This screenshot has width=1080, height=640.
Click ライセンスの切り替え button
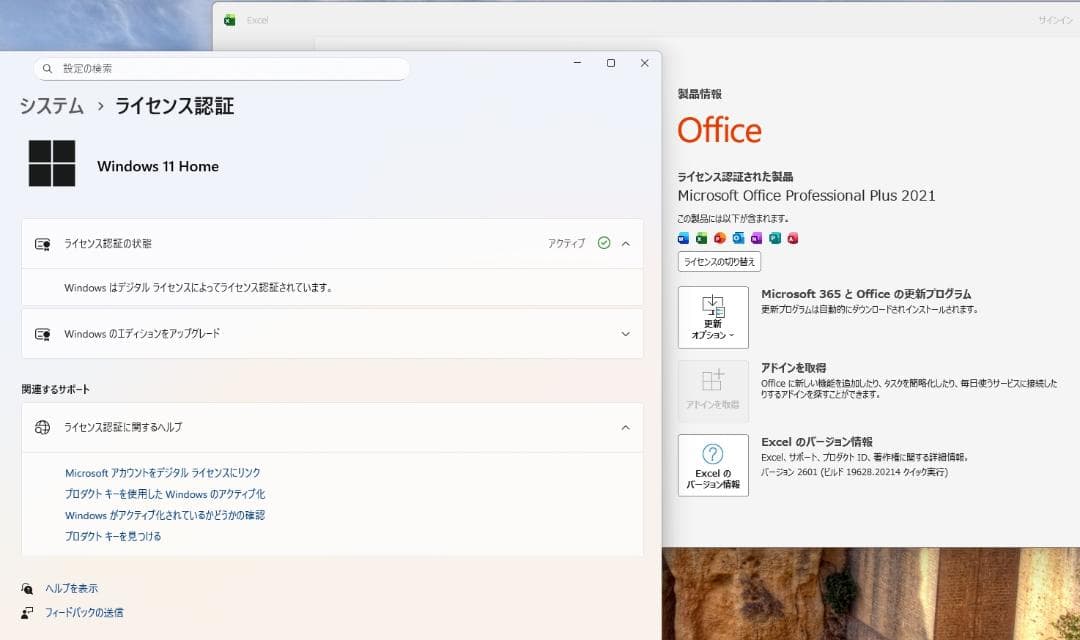coord(719,262)
